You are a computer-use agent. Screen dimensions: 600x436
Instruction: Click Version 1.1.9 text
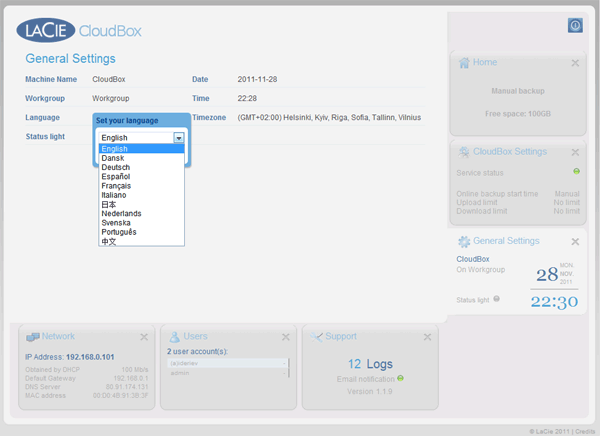coord(370,391)
